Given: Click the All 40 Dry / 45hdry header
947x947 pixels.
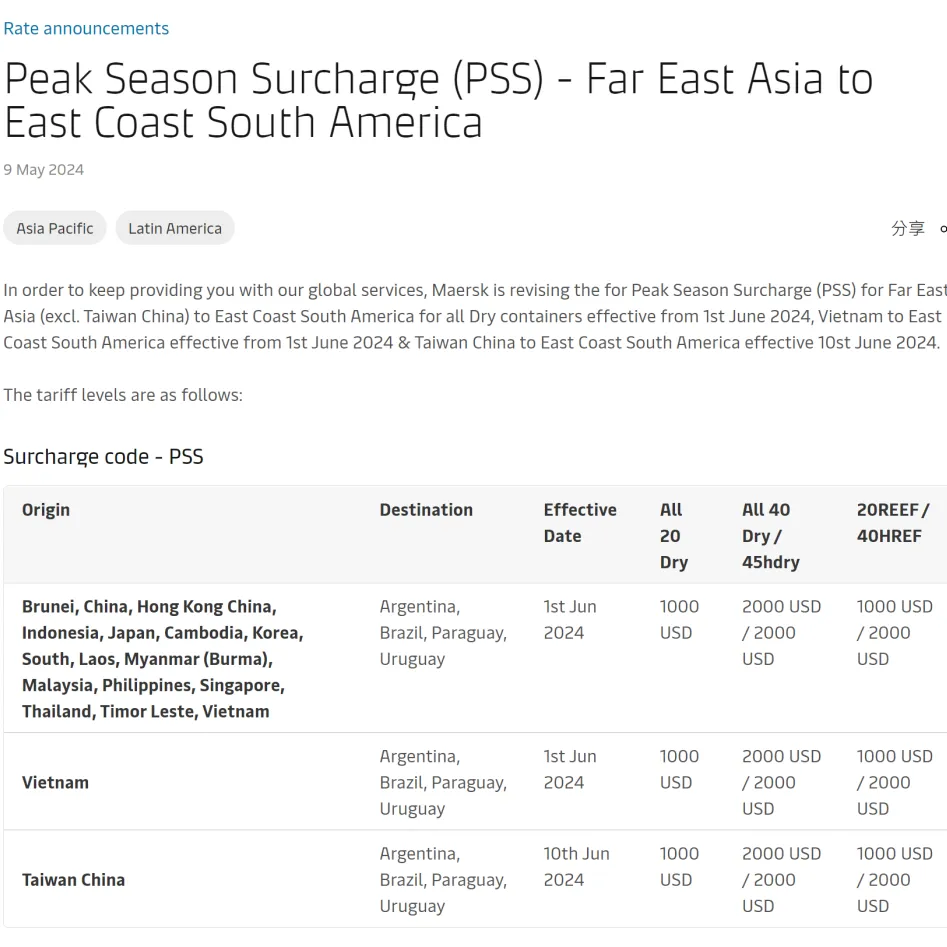Looking at the screenshot, I should pos(771,536).
